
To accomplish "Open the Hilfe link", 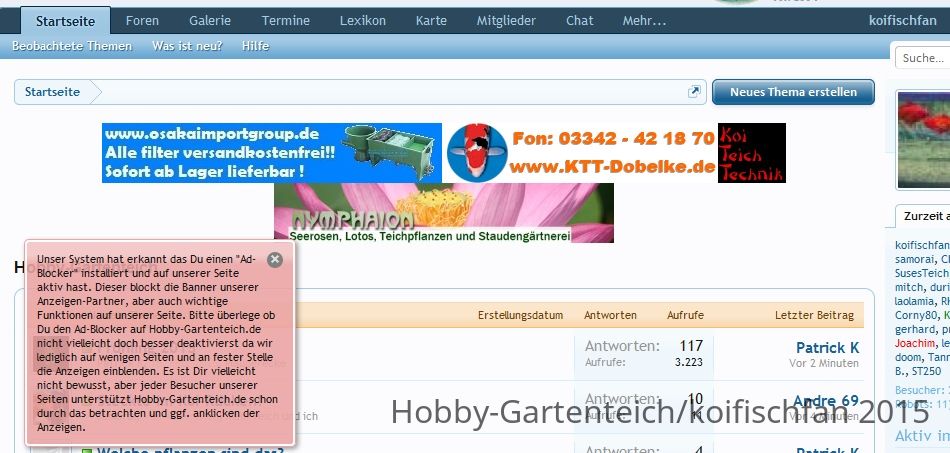I will tap(255, 46).
